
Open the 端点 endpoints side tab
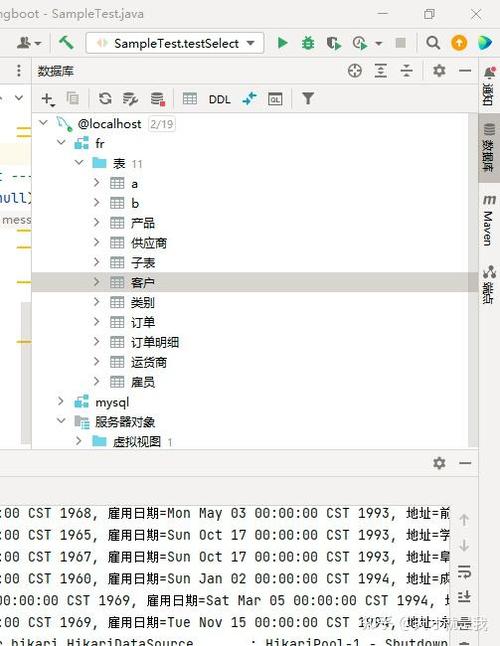coord(489,284)
